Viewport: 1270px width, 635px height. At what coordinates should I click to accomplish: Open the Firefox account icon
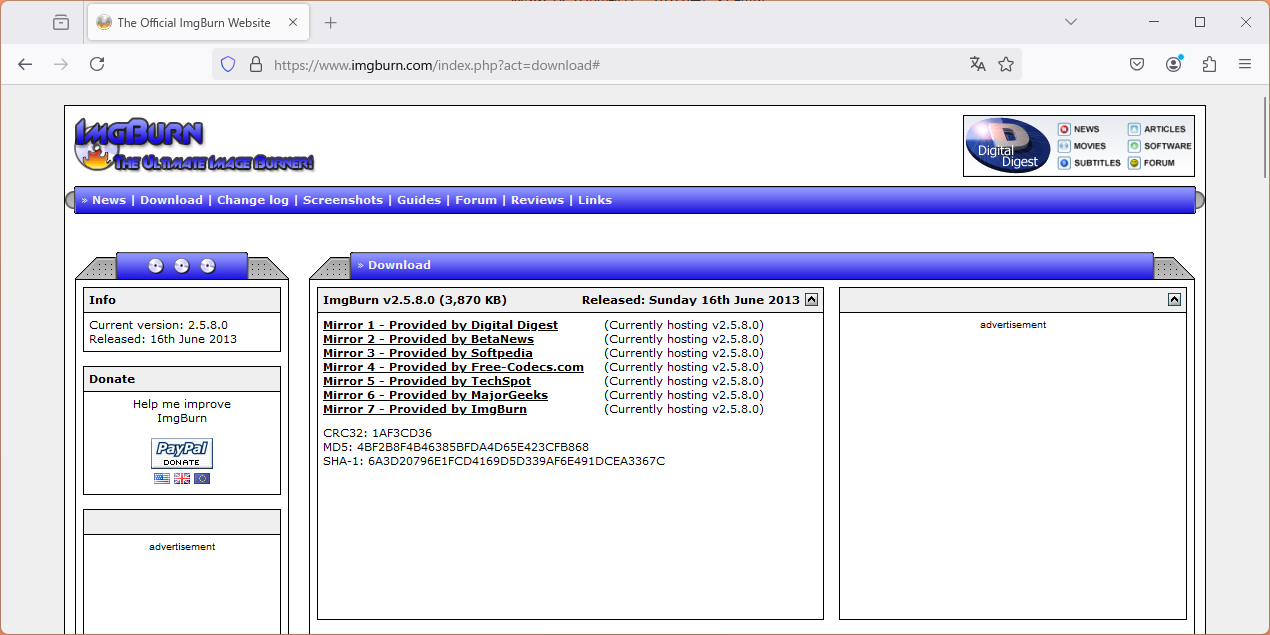click(1173, 64)
